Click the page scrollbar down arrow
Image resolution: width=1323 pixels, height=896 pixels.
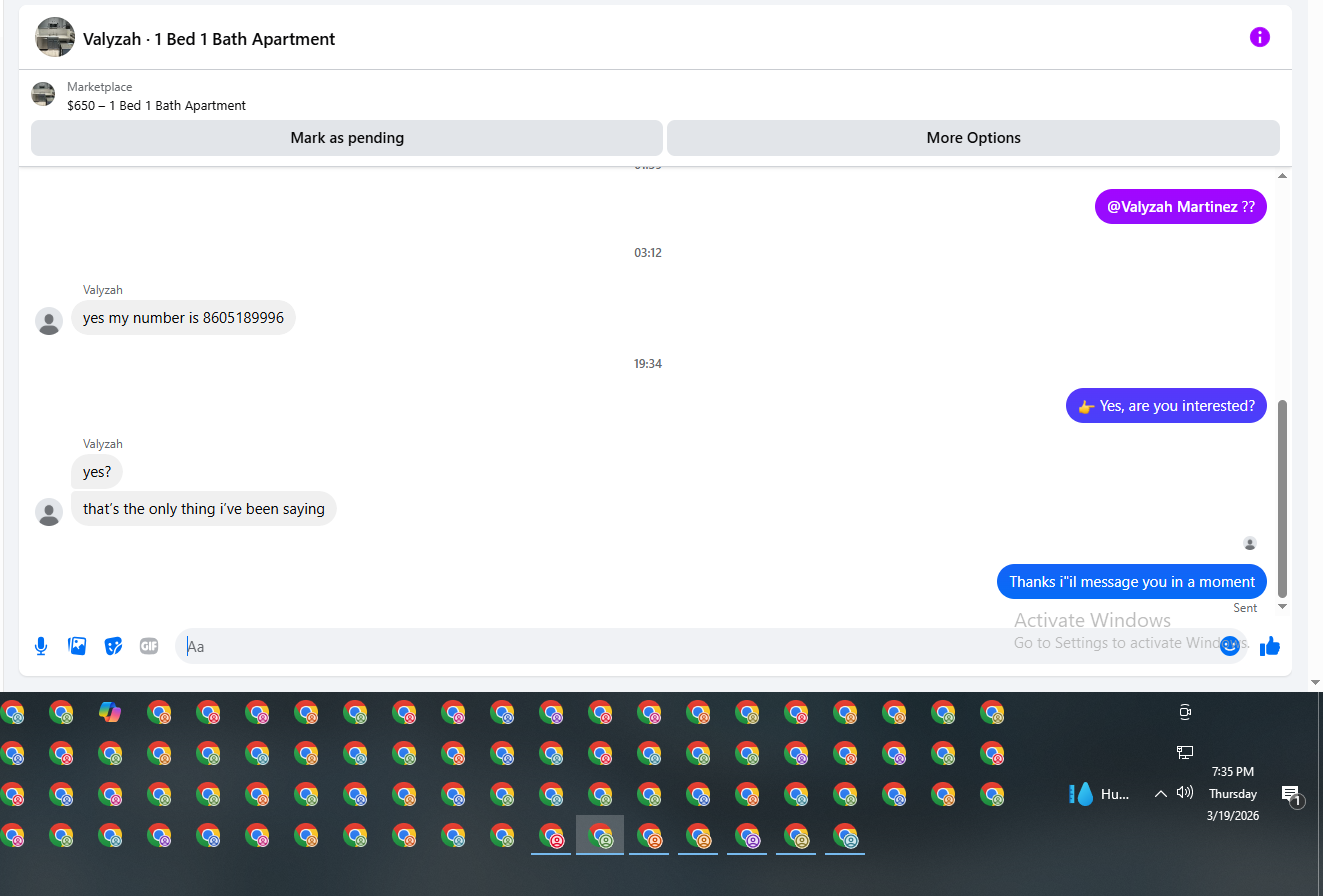(1315, 682)
